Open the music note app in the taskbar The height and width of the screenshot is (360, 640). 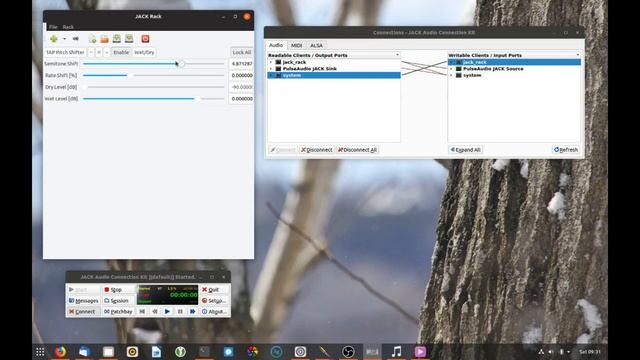point(396,352)
